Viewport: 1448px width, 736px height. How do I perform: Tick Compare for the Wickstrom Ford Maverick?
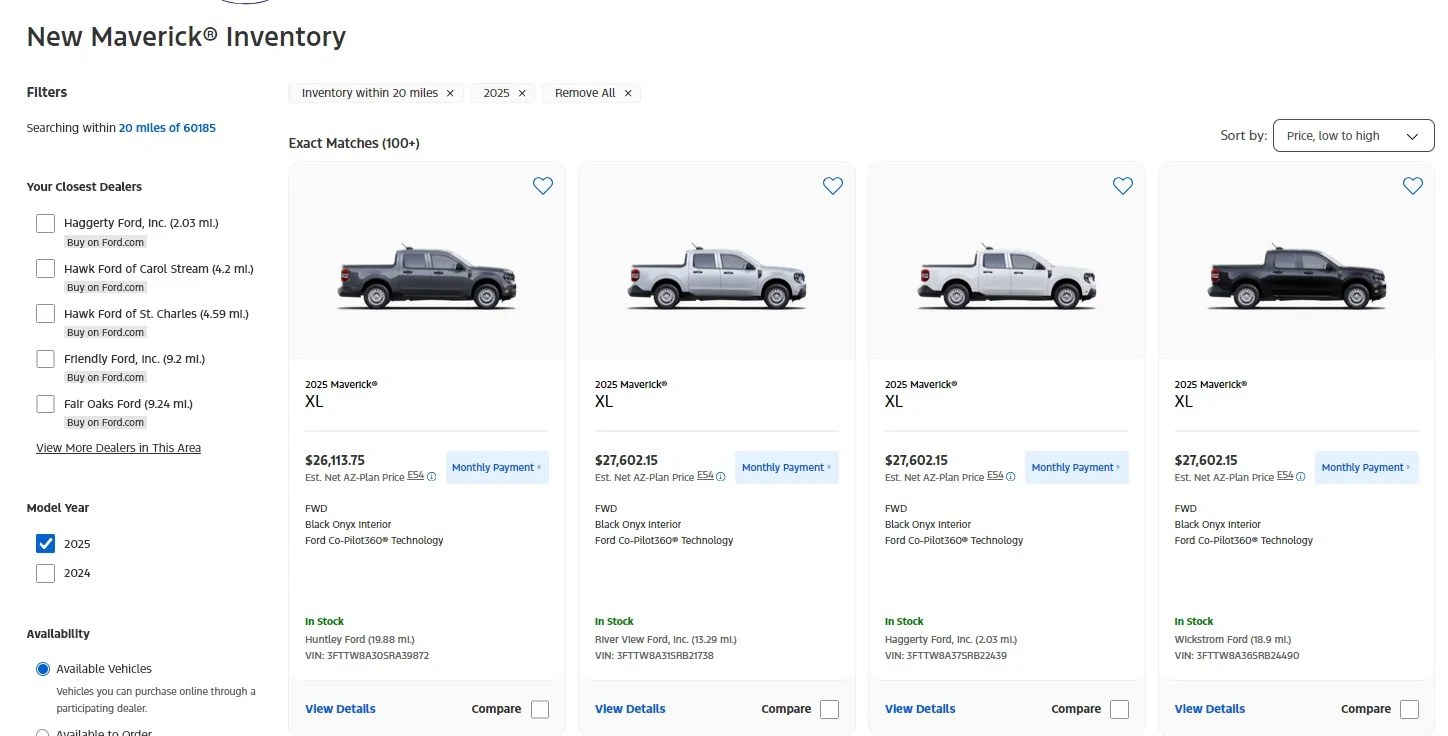[x=1410, y=709]
